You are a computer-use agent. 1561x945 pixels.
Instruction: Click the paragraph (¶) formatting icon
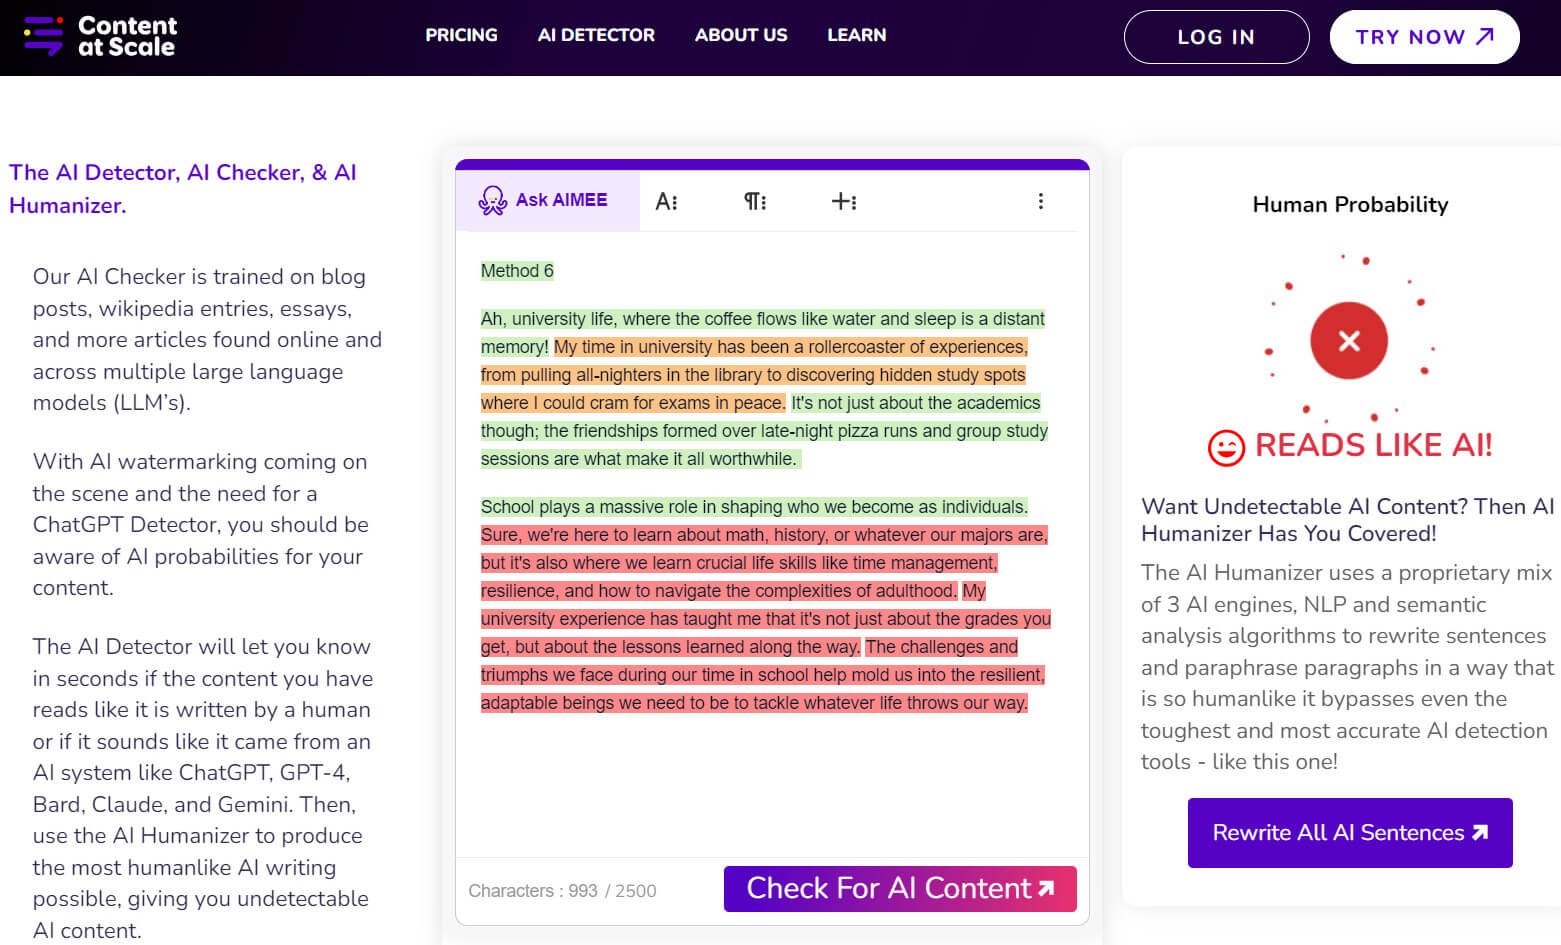754,200
